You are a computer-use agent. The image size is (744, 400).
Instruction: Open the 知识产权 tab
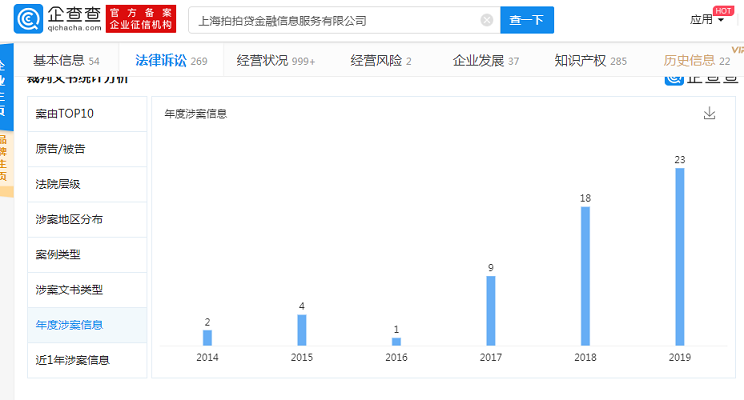click(590, 61)
